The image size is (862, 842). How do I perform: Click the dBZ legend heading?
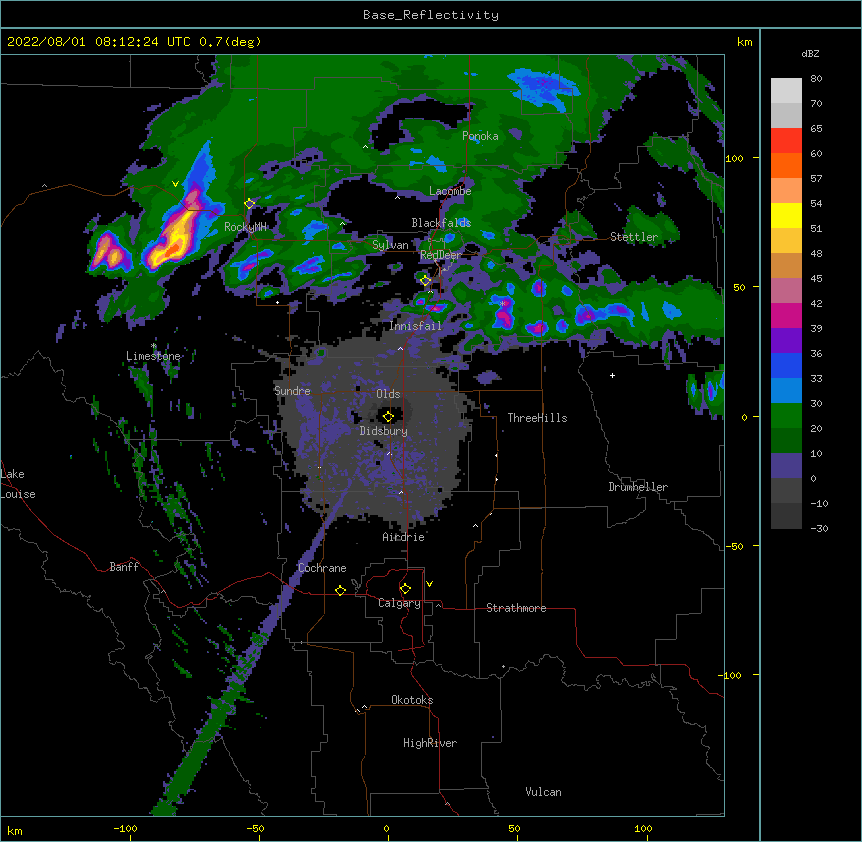pyautogui.click(x=810, y=53)
